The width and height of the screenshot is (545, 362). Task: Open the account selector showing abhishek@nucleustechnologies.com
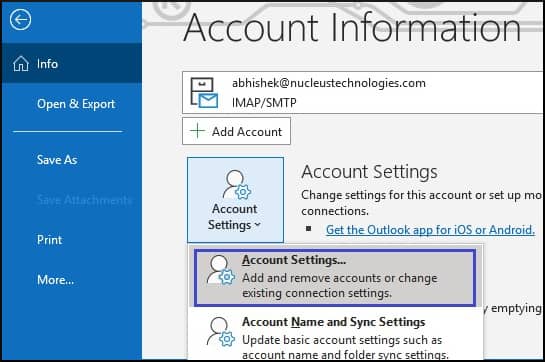coord(363,92)
